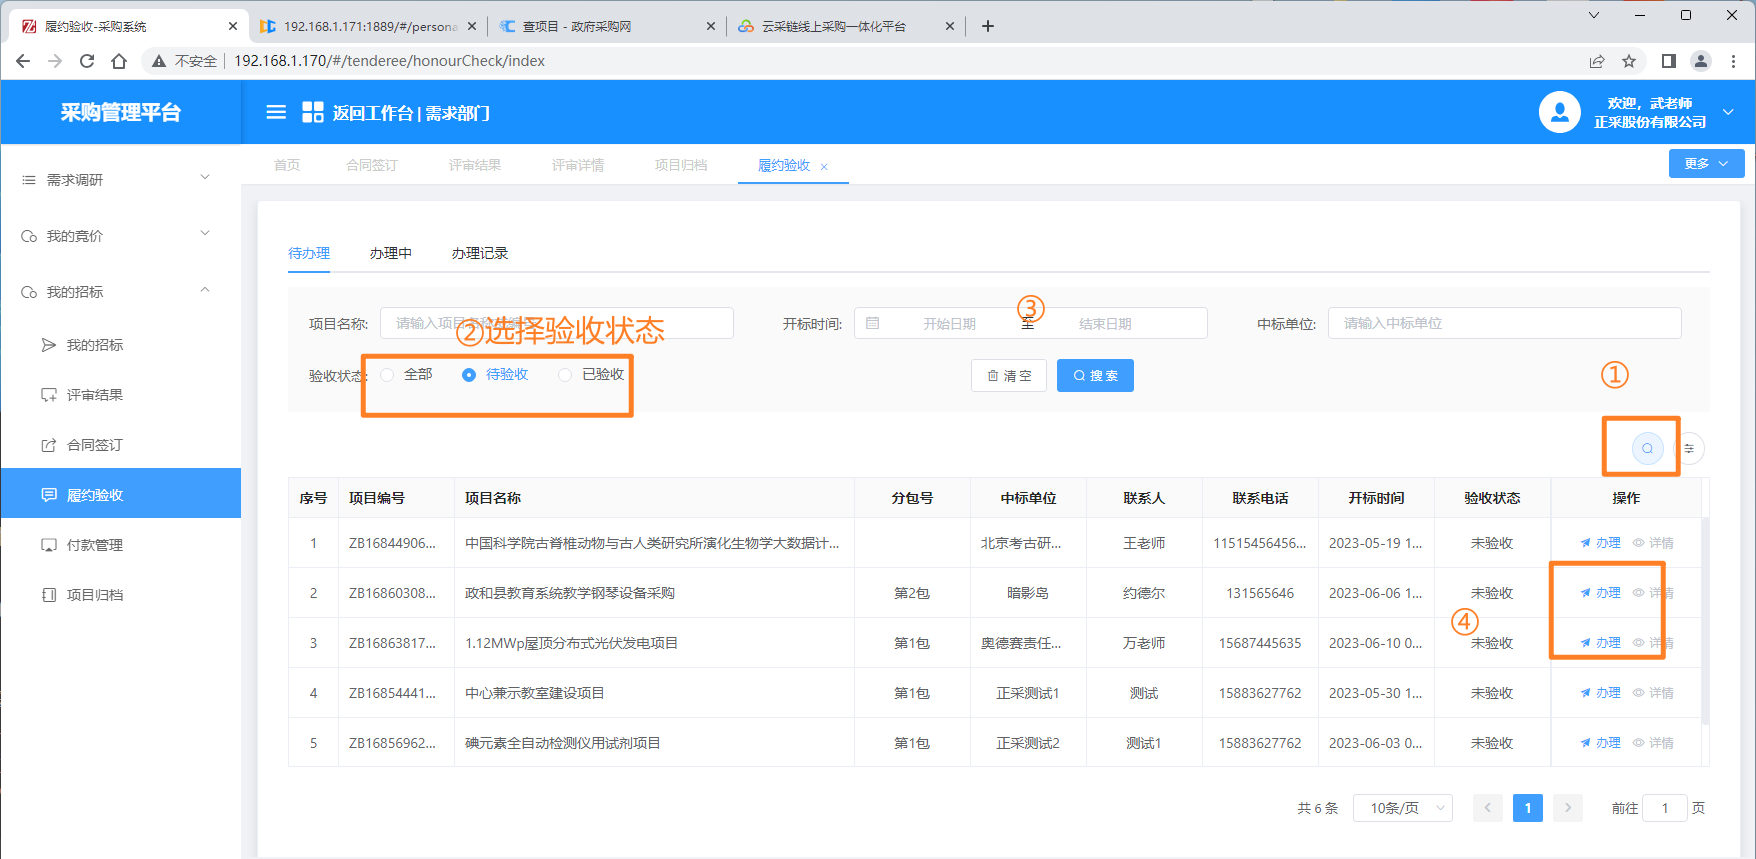This screenshot has height=859, width=1756.
Task: Select the 全部 acceptance status radio
Action: tap(388, 375)
